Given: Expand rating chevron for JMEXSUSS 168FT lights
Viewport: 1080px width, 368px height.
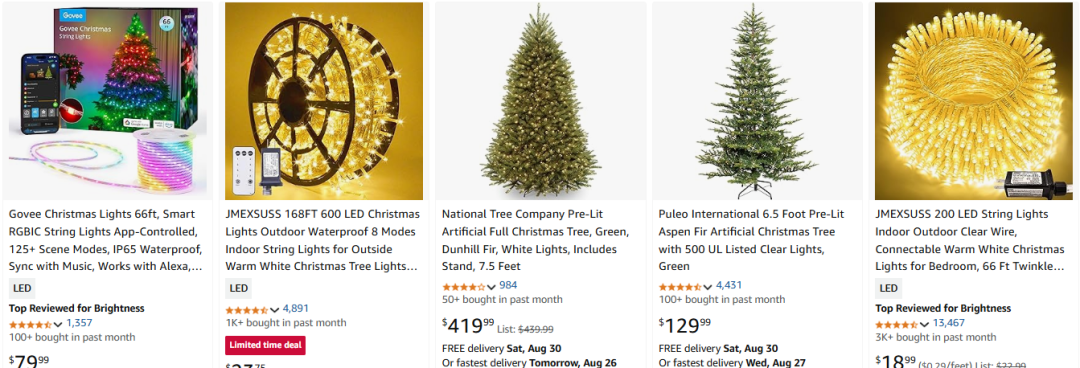Looking at the screenshot, I should 274,310.
